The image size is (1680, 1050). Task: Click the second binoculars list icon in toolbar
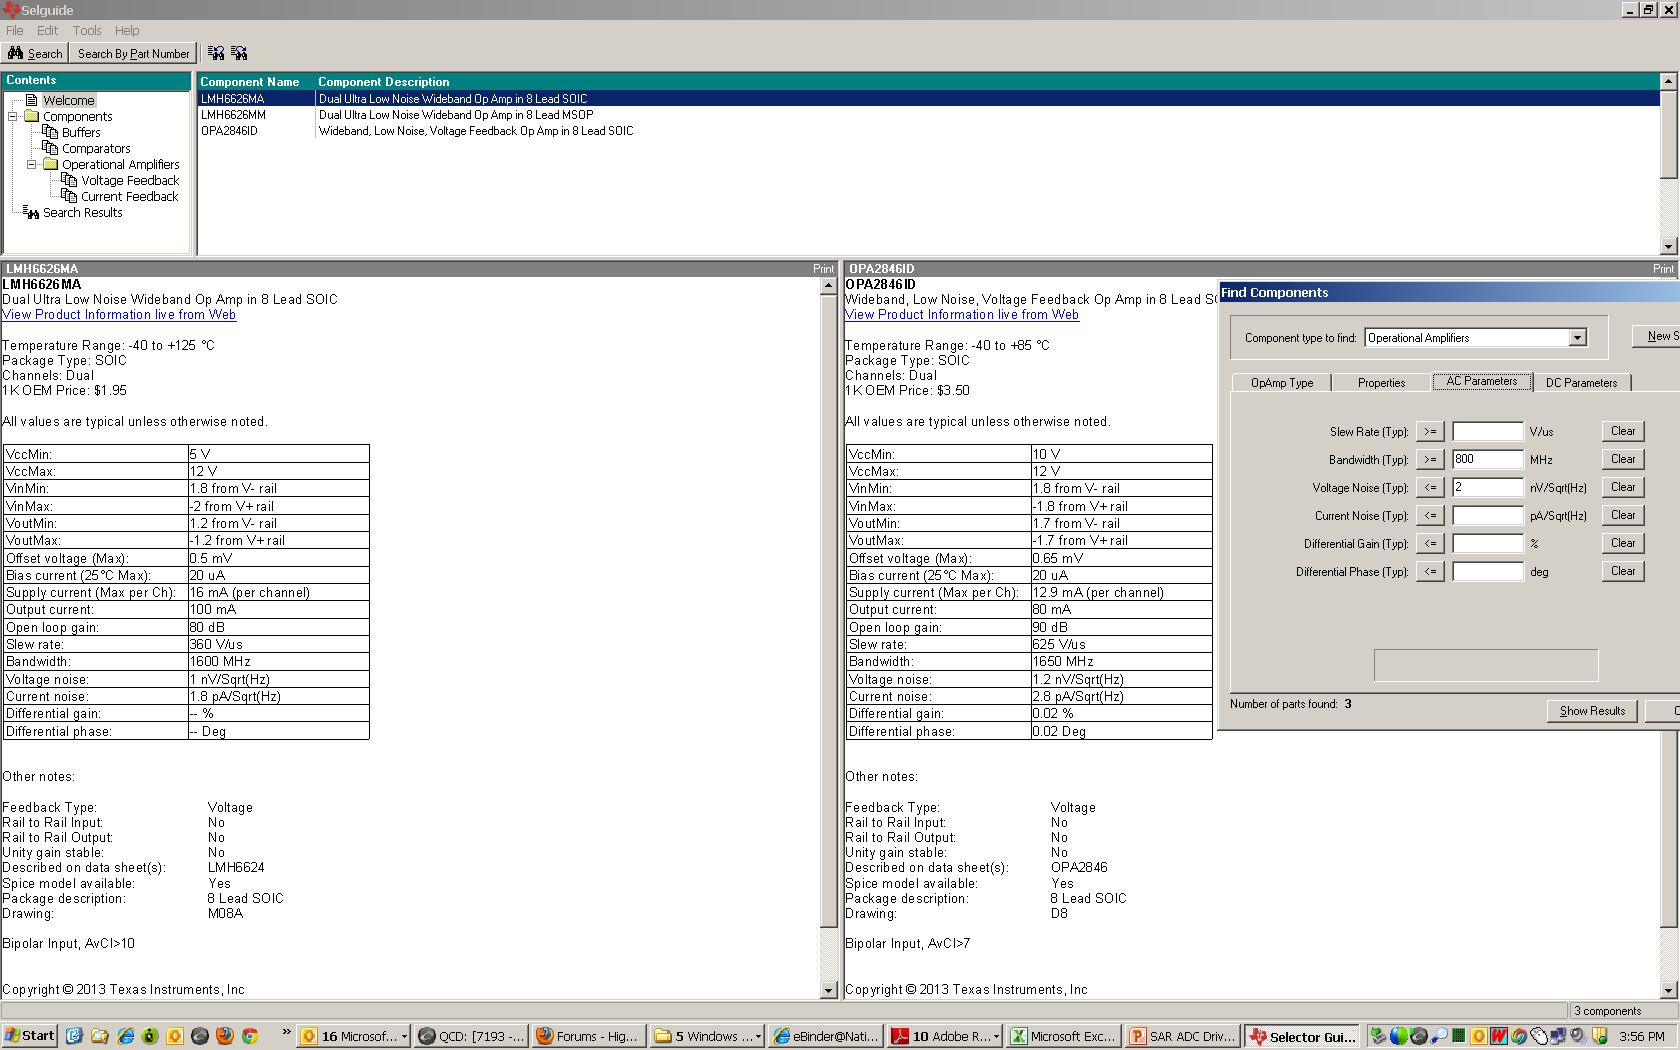click(x=239, y=53)
